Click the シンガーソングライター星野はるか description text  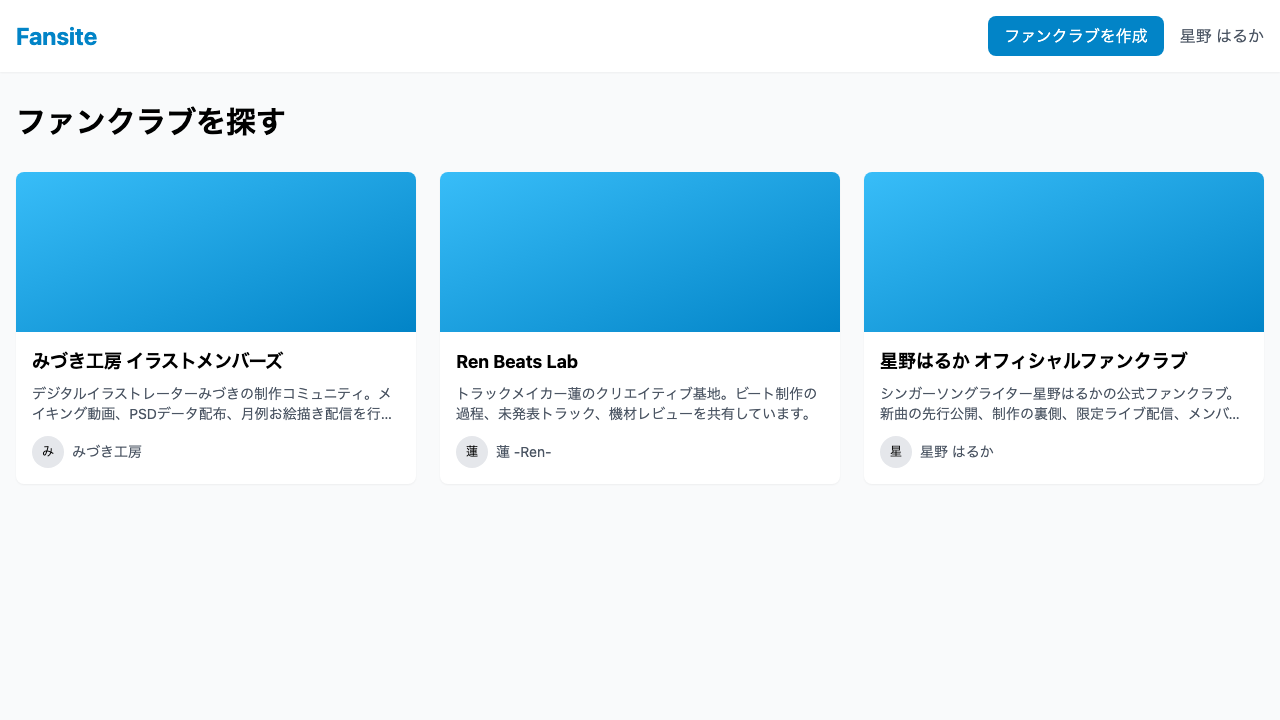coord(1060,403)
